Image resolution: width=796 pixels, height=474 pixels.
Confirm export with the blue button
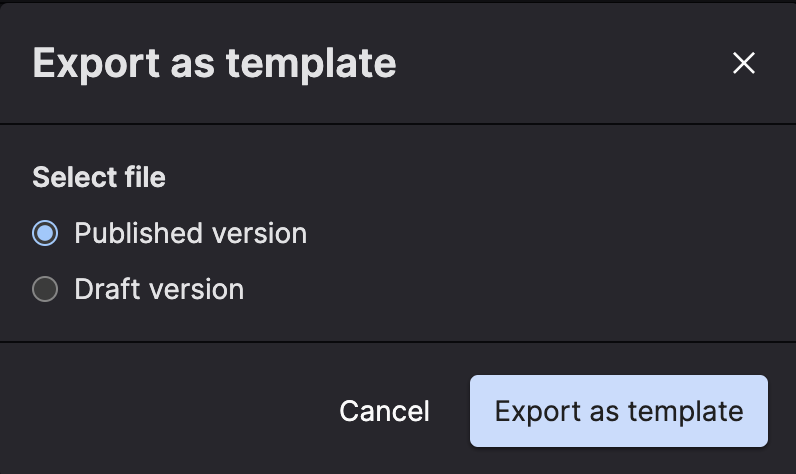click(x=618, y=411)
